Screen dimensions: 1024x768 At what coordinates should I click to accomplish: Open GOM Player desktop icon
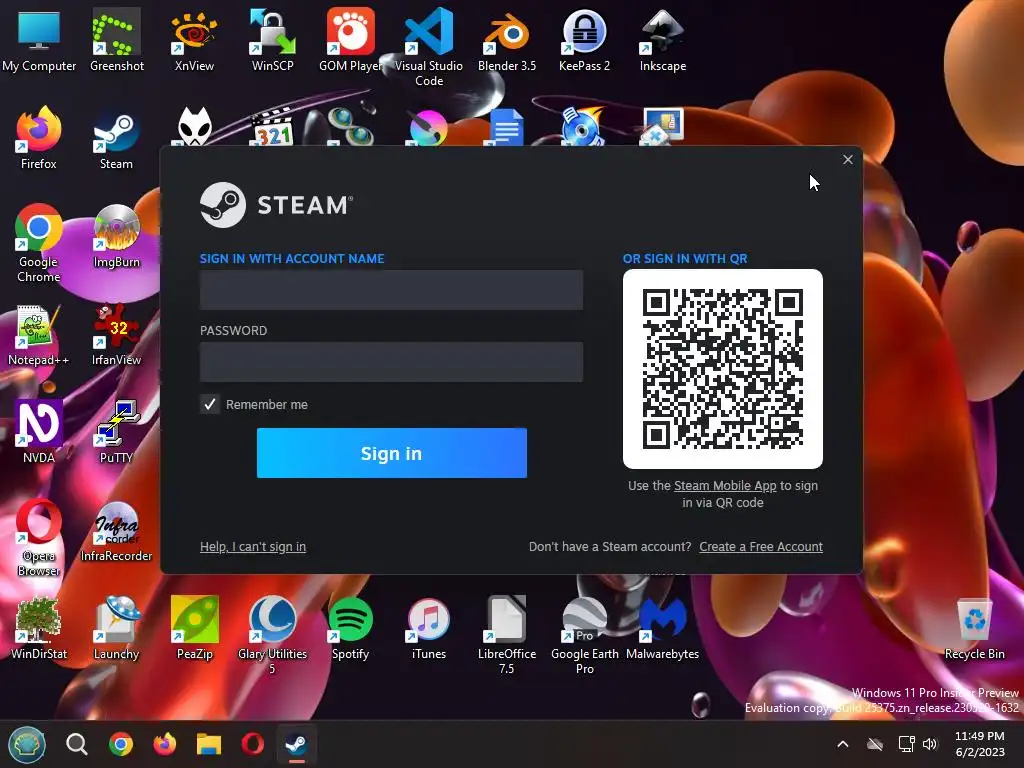click(350, 39)
